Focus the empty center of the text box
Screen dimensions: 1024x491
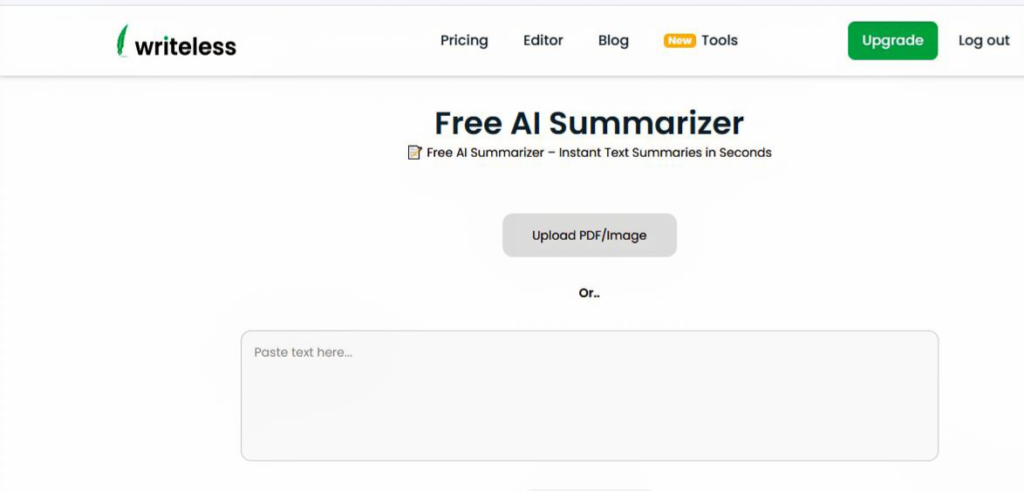point(589,400)
